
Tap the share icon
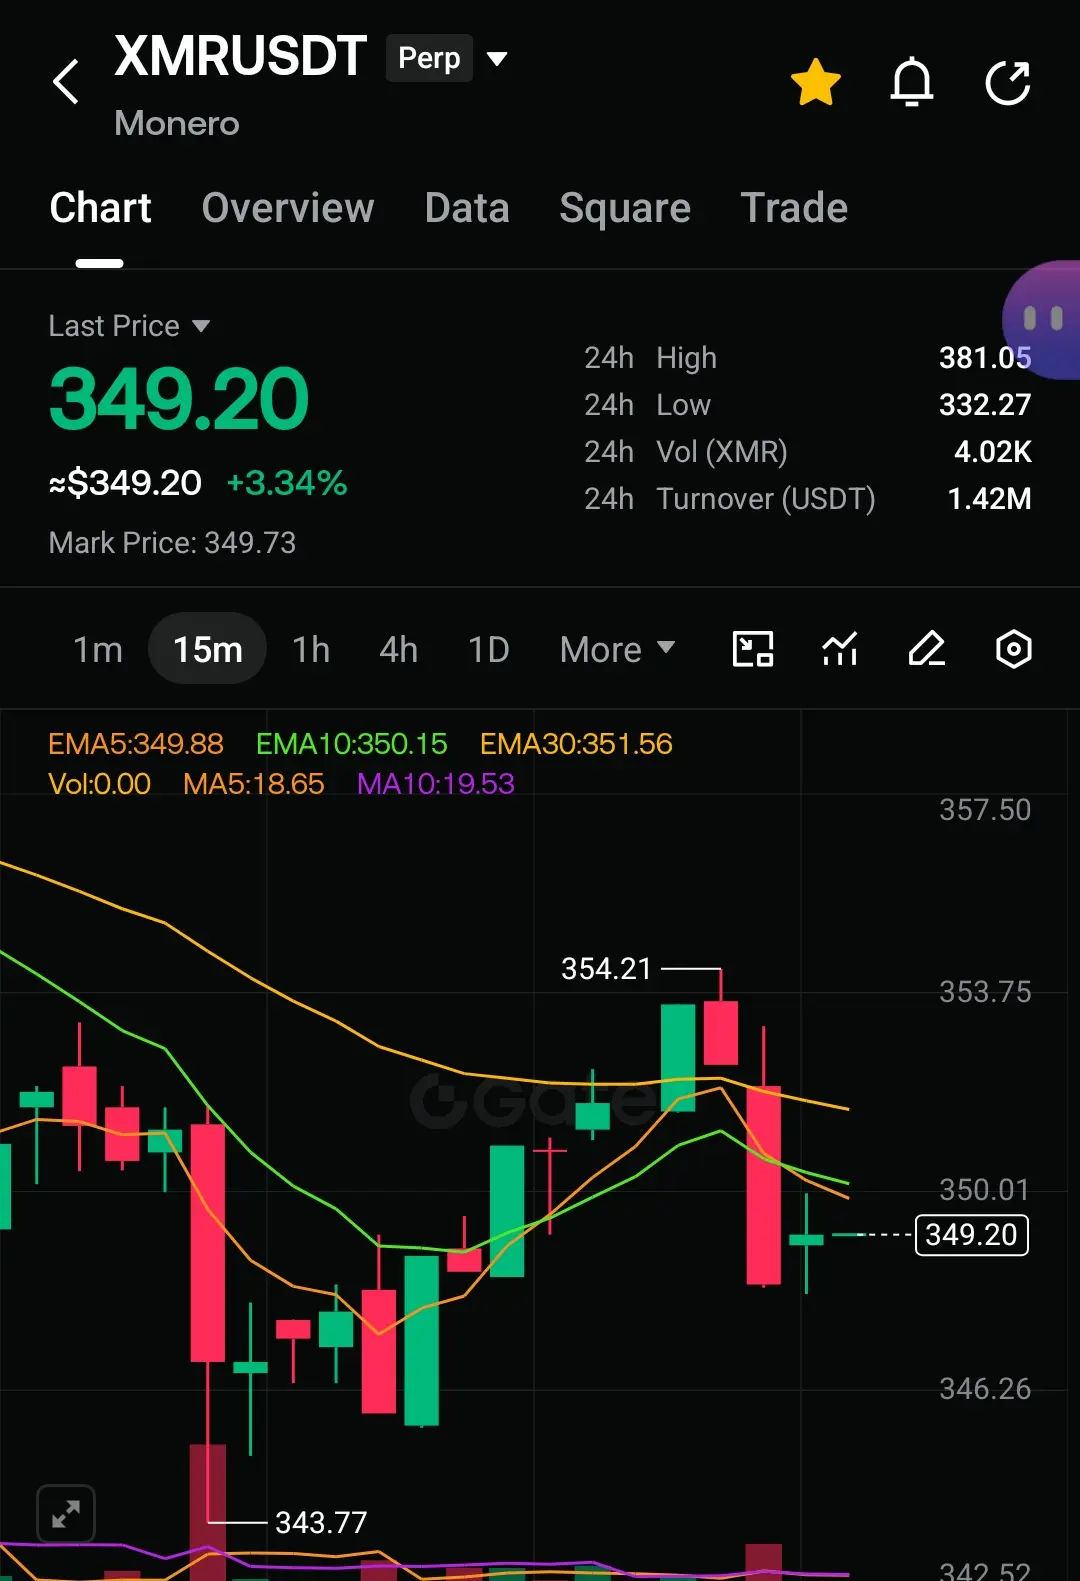pyautogui.click(x=1008, y=82)
